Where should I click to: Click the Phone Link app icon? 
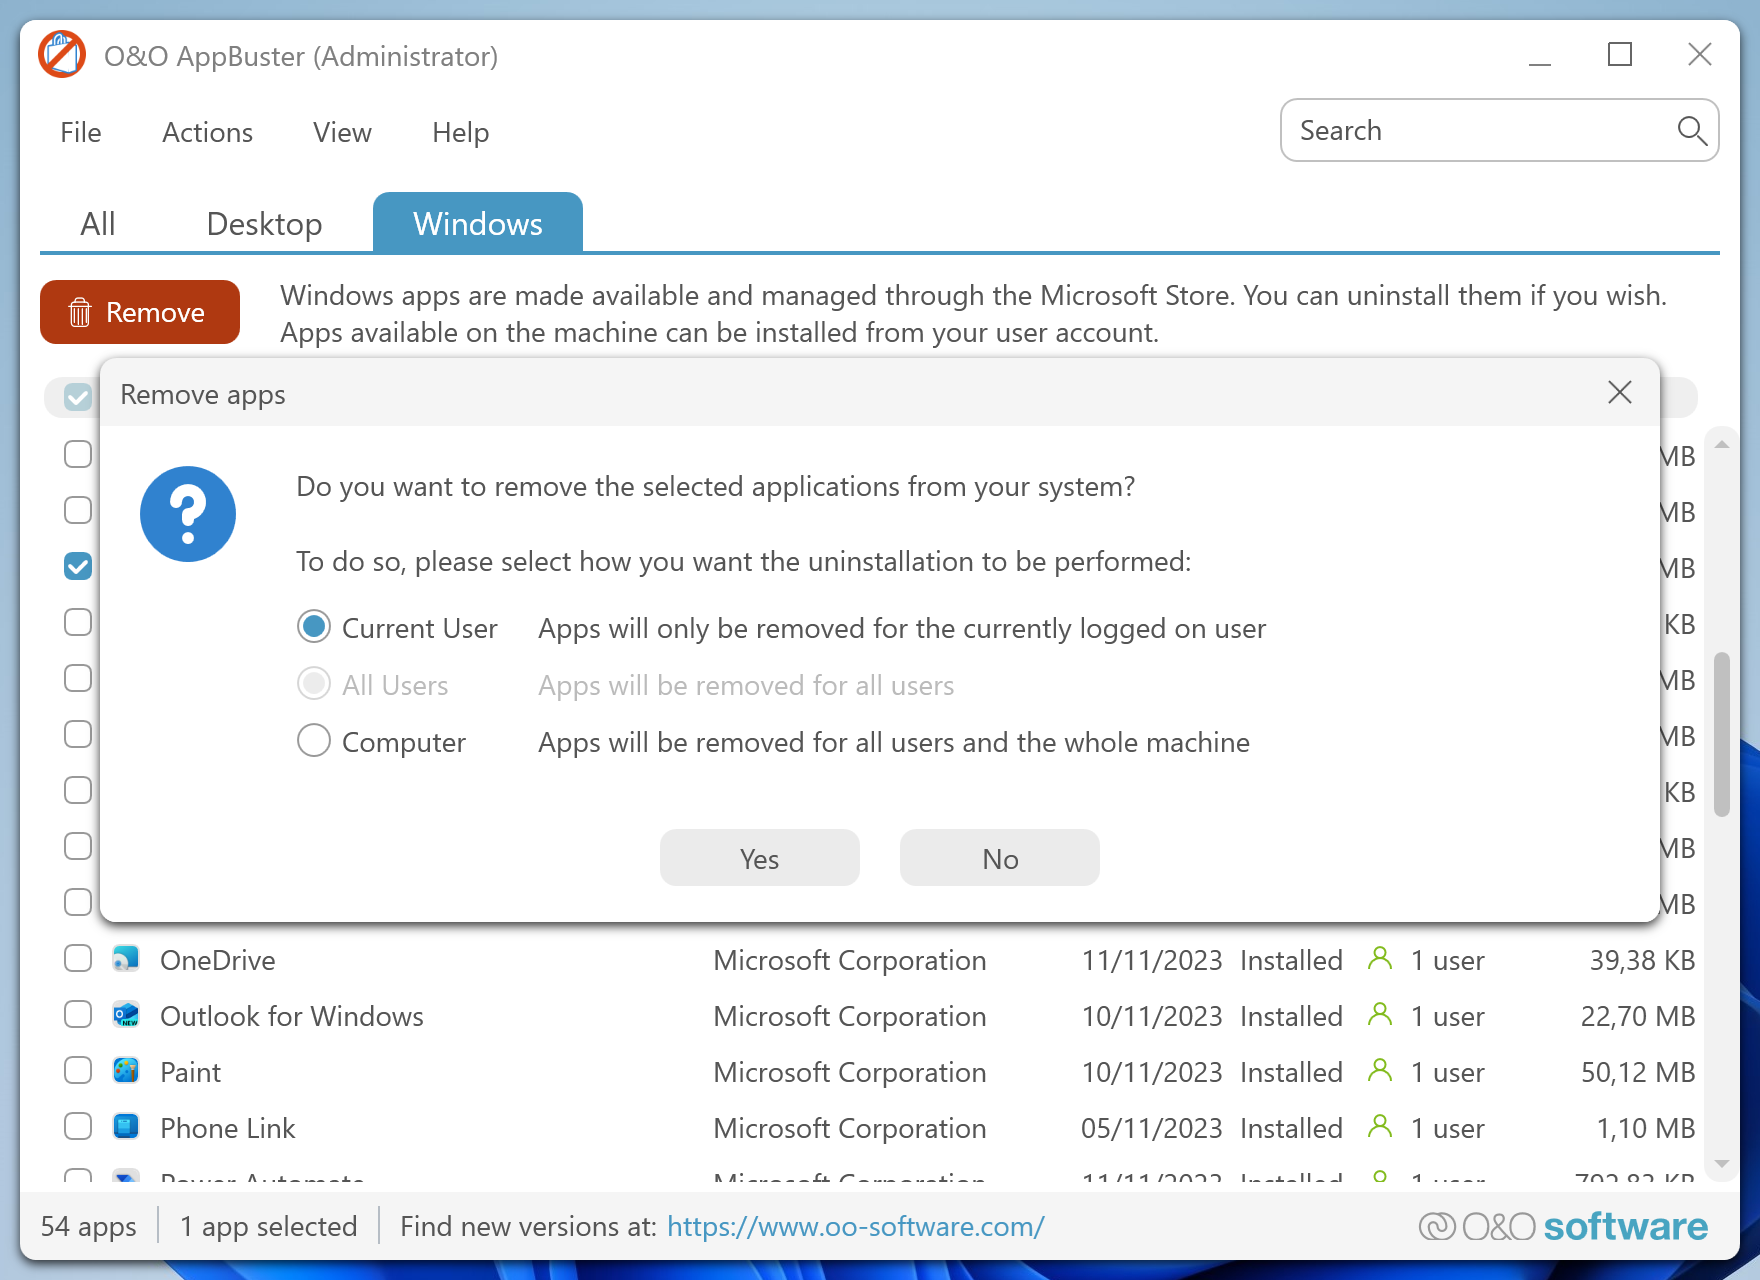point(126,1127)
